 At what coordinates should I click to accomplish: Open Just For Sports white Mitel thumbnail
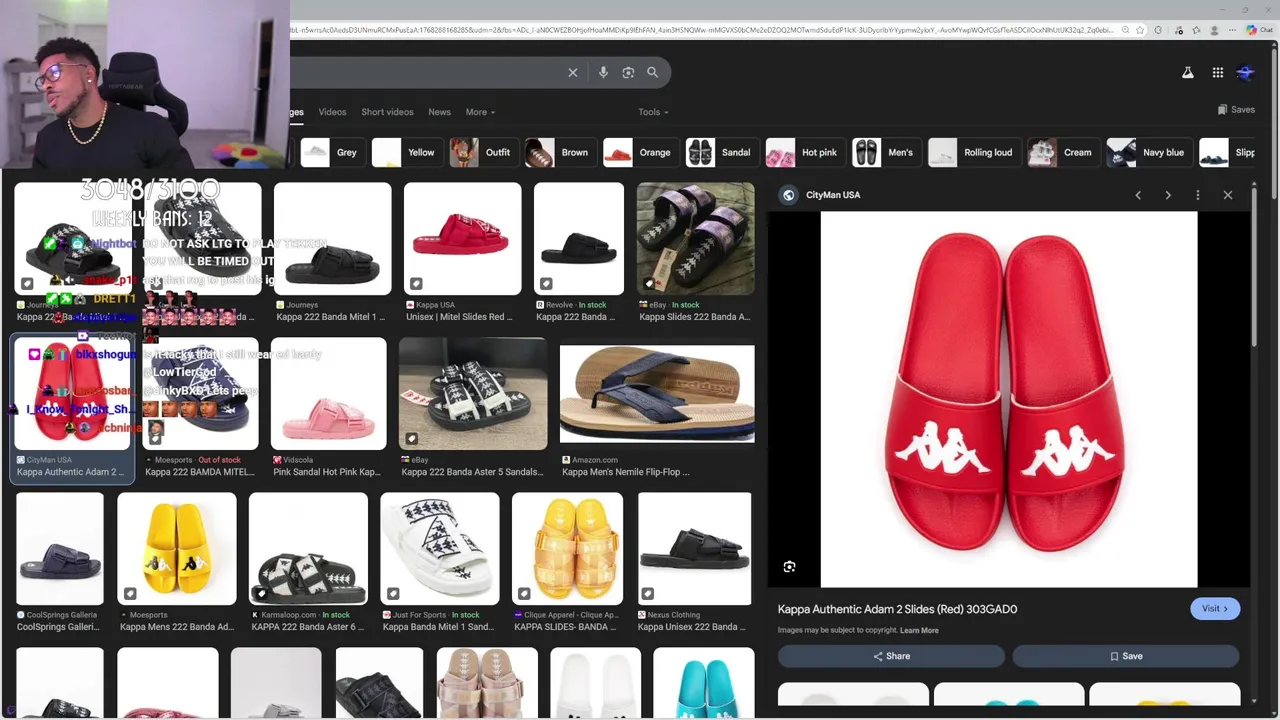pos(439,549)
